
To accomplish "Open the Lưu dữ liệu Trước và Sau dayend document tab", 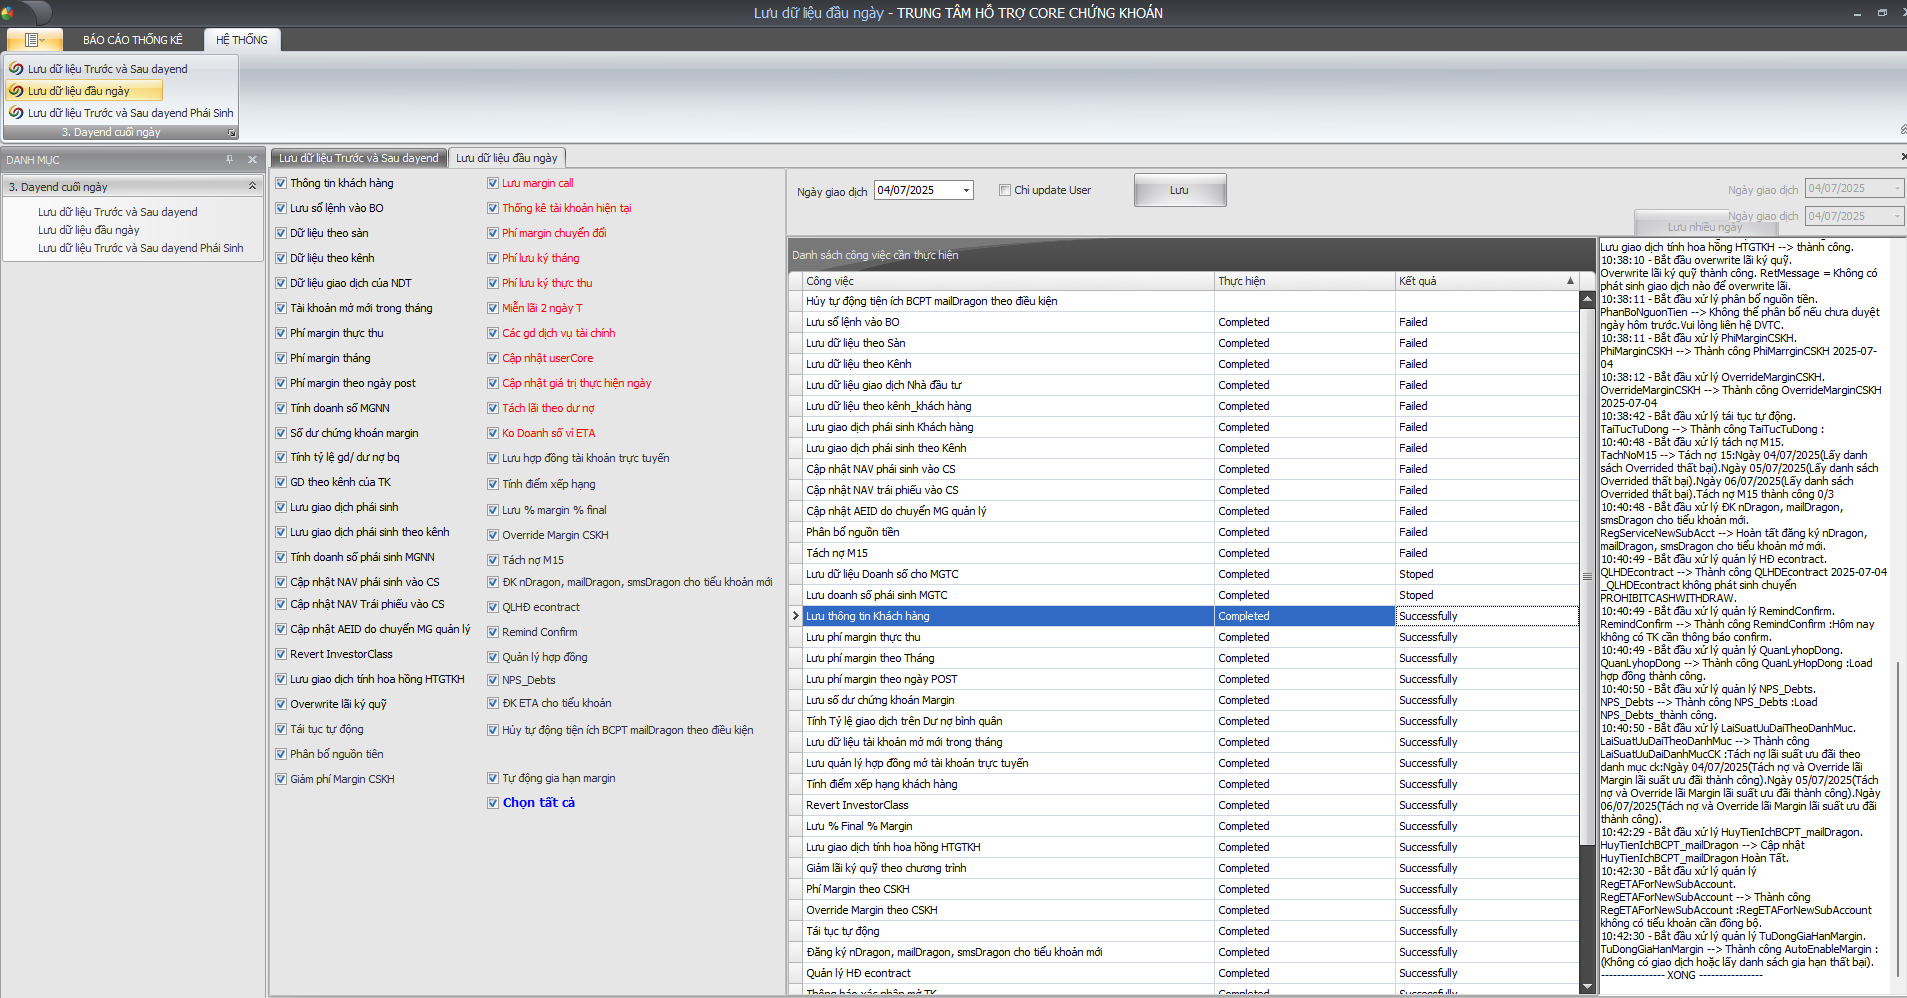I will point(358,158).
